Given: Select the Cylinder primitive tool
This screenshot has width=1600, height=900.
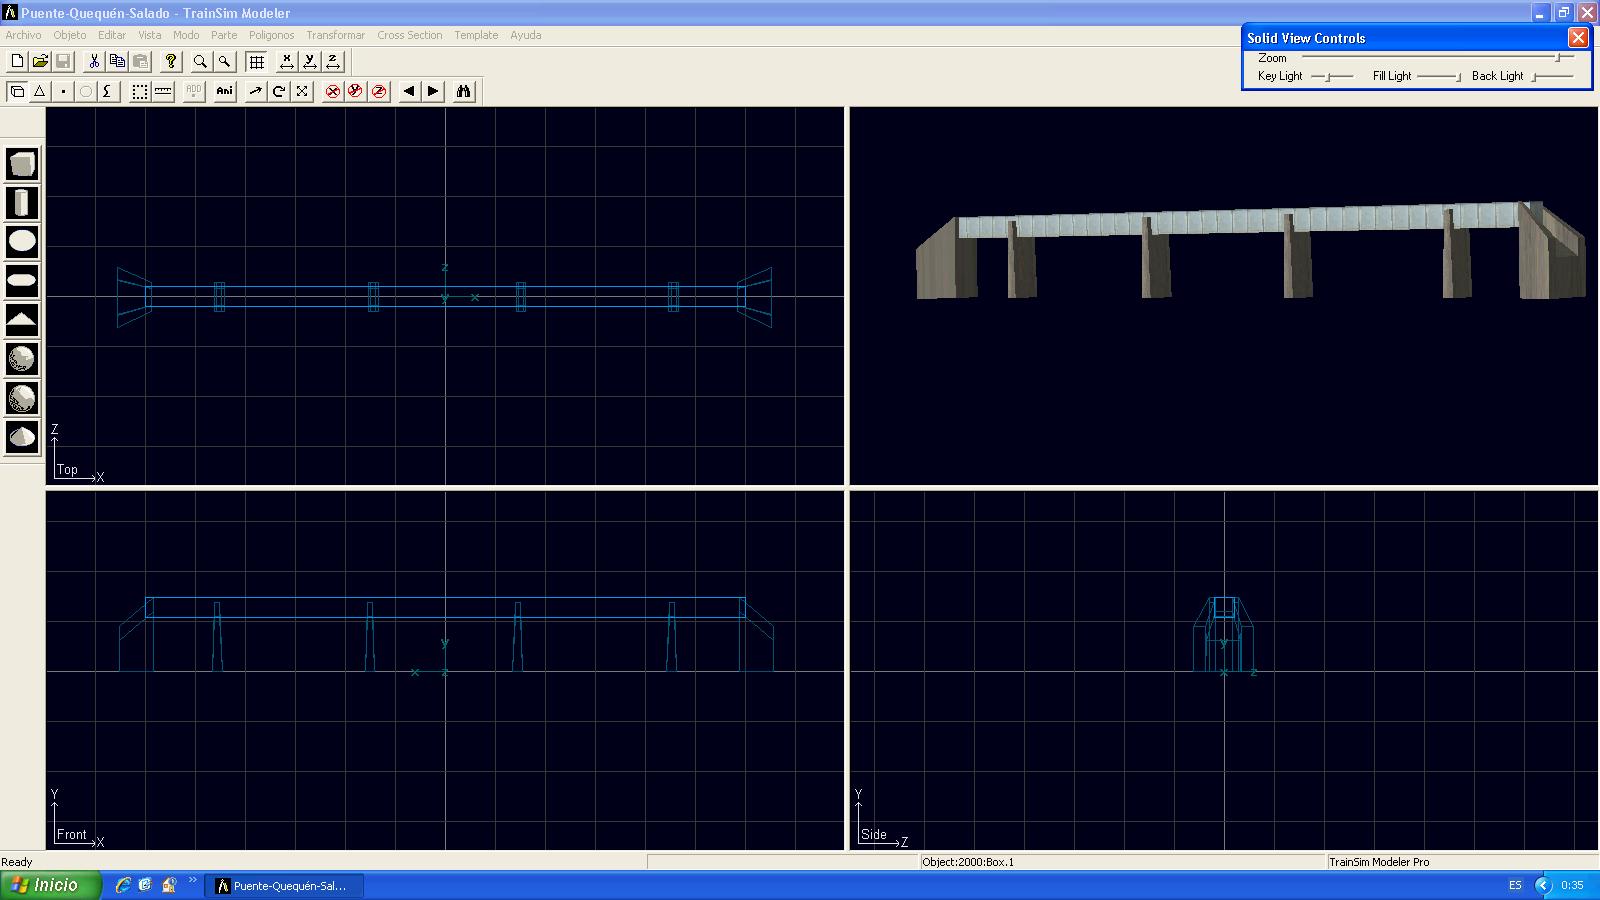Looking at the screenshot, I should [x=22, y=203].
